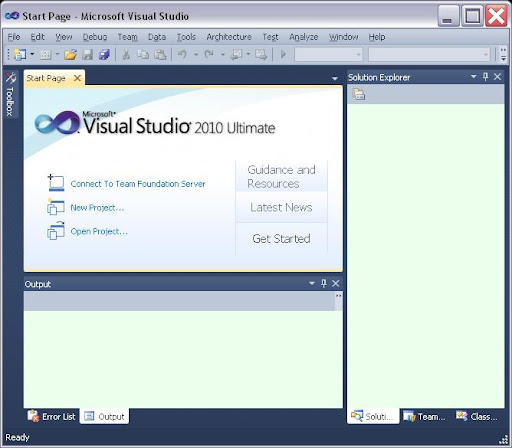Open the Tools menu
This screenshot has width=512, height=448.
186,37
